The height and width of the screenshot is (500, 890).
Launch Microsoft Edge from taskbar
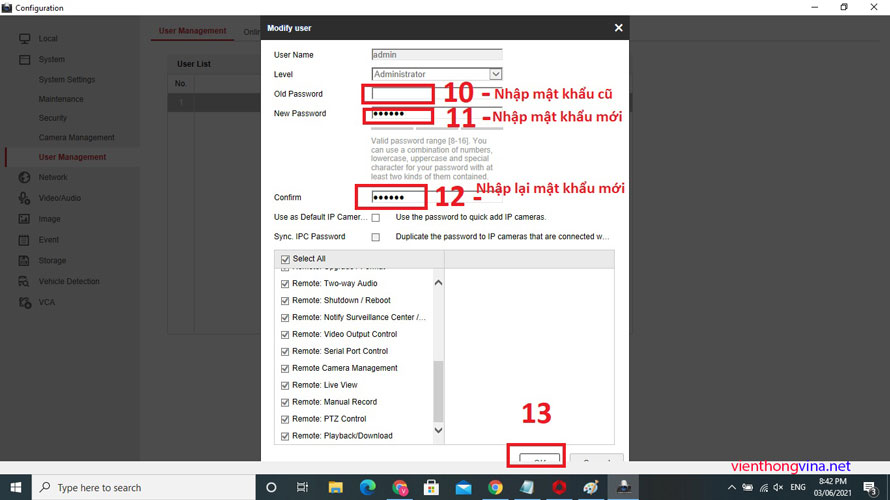pos(367,488)
